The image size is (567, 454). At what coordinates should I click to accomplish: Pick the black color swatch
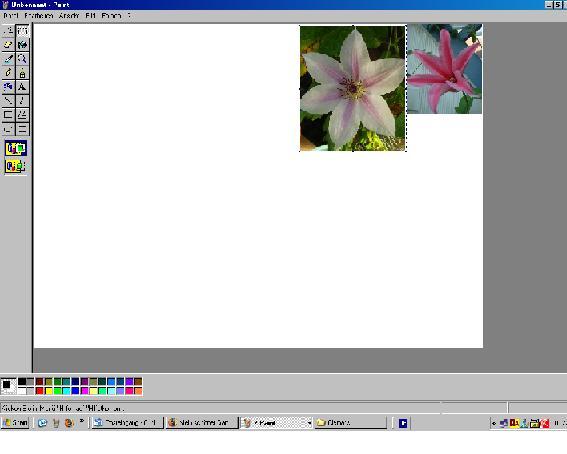coord(22,381)
